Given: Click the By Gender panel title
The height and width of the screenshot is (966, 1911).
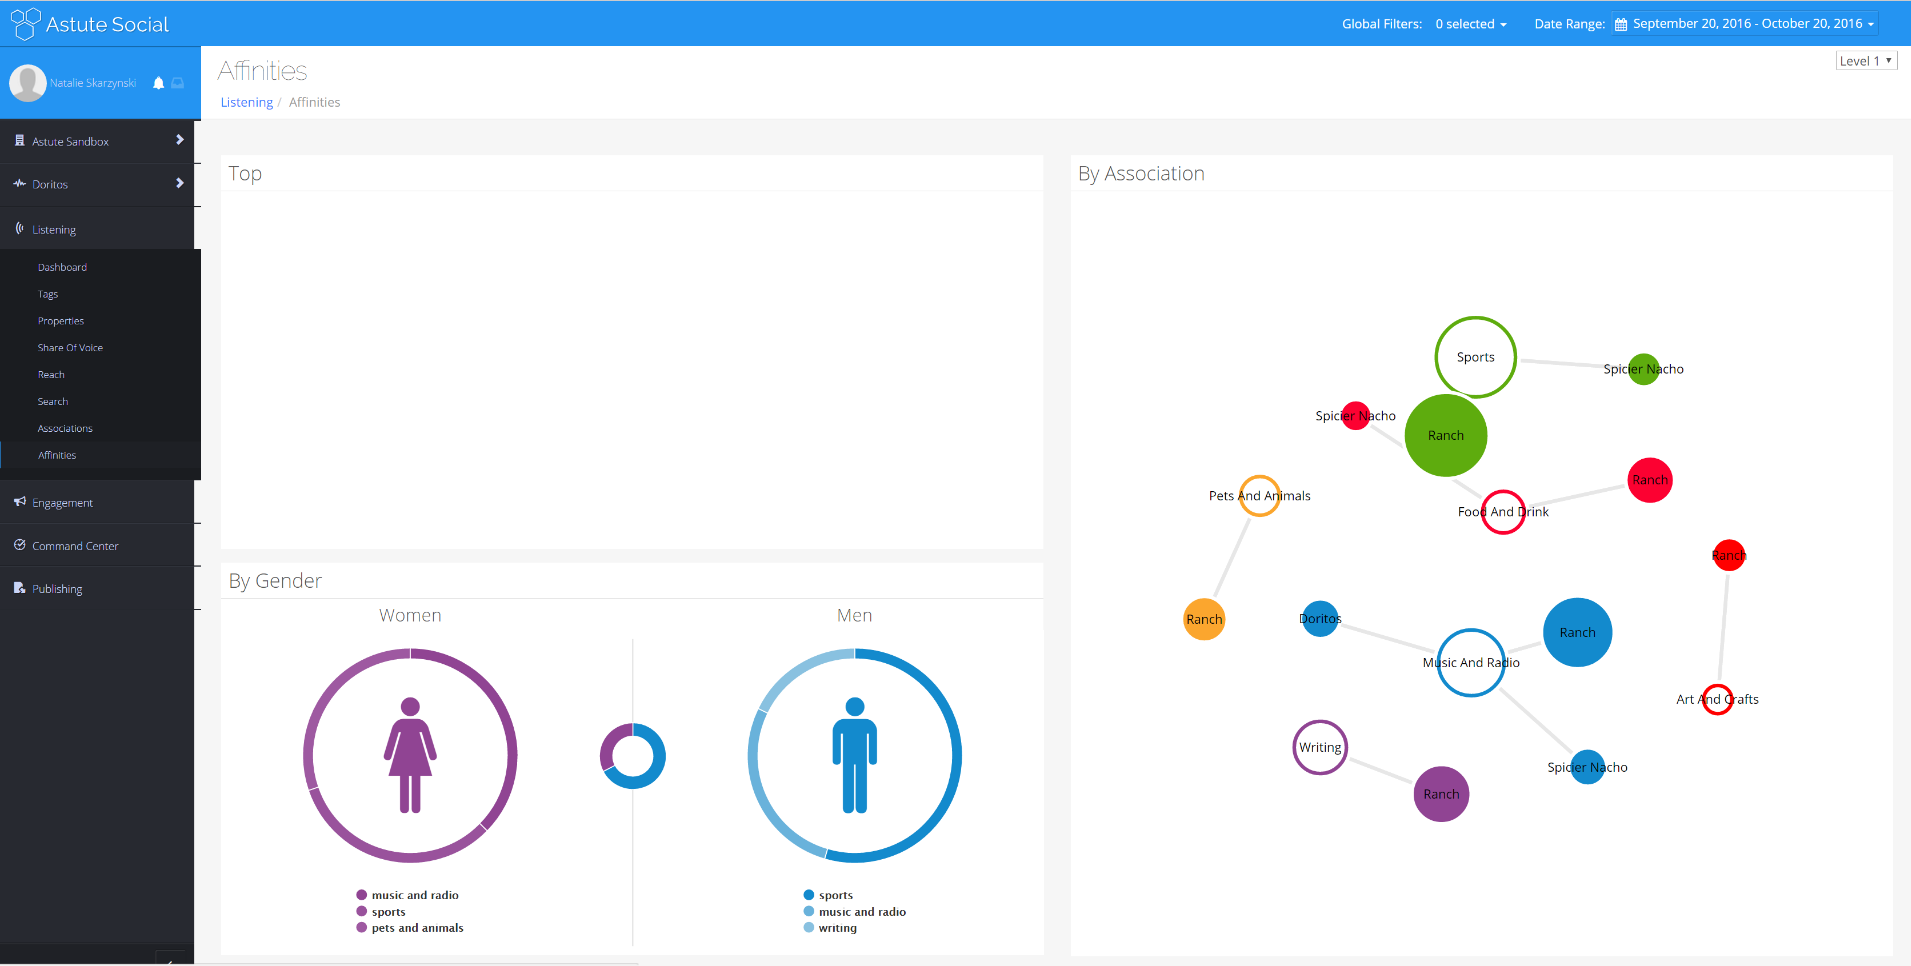Looking at the screenshot, I should 275,581.
